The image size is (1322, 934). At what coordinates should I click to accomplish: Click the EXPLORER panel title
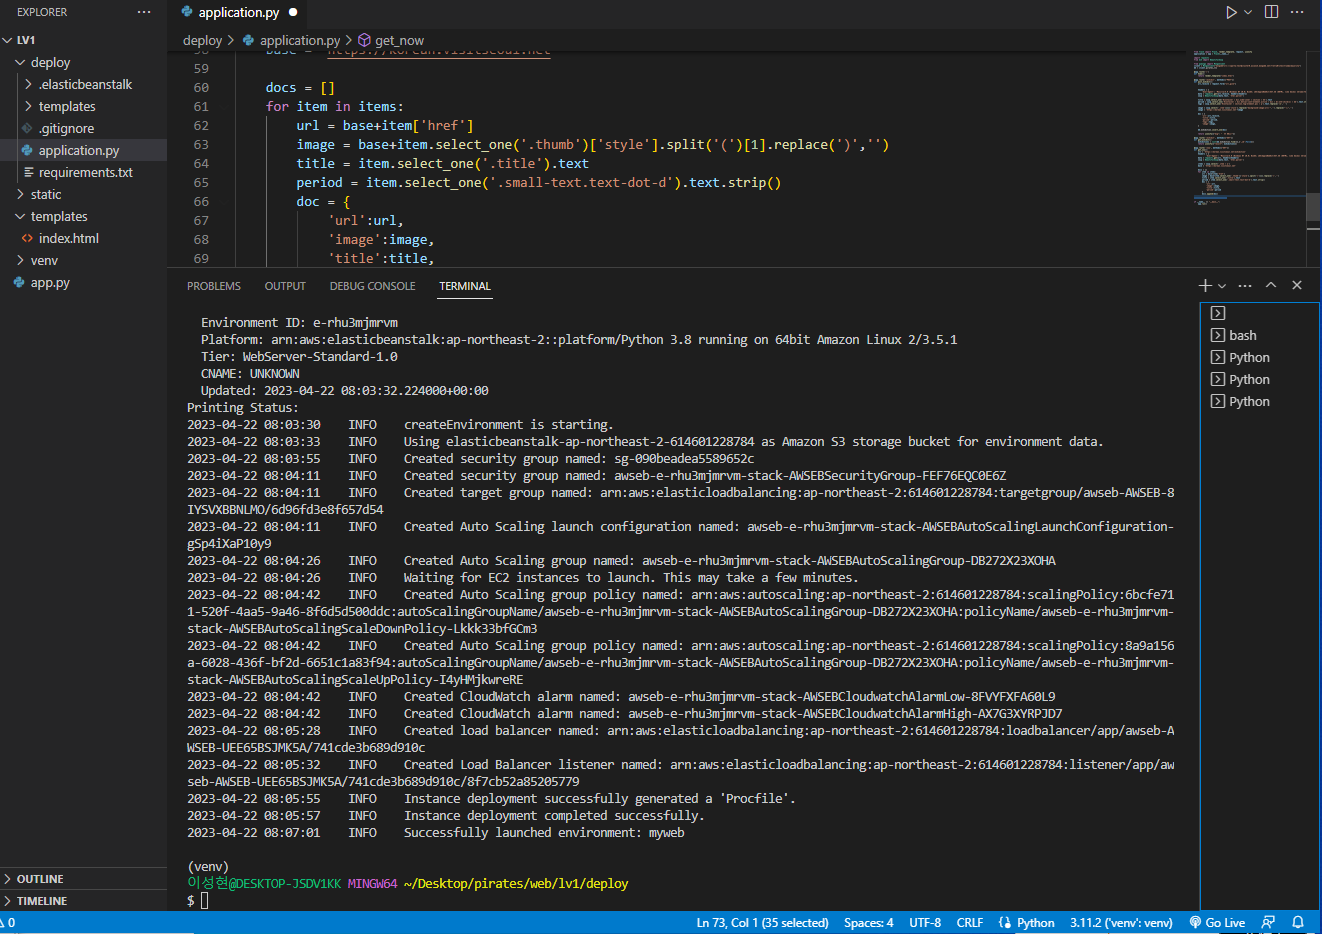click(42, 12)
